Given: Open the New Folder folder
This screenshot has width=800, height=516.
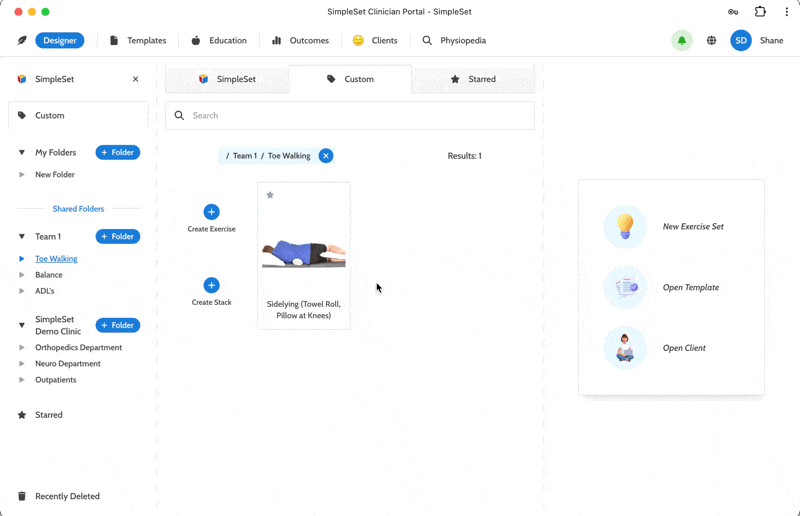Looking at the screenshot, I should tap(55, 175).
